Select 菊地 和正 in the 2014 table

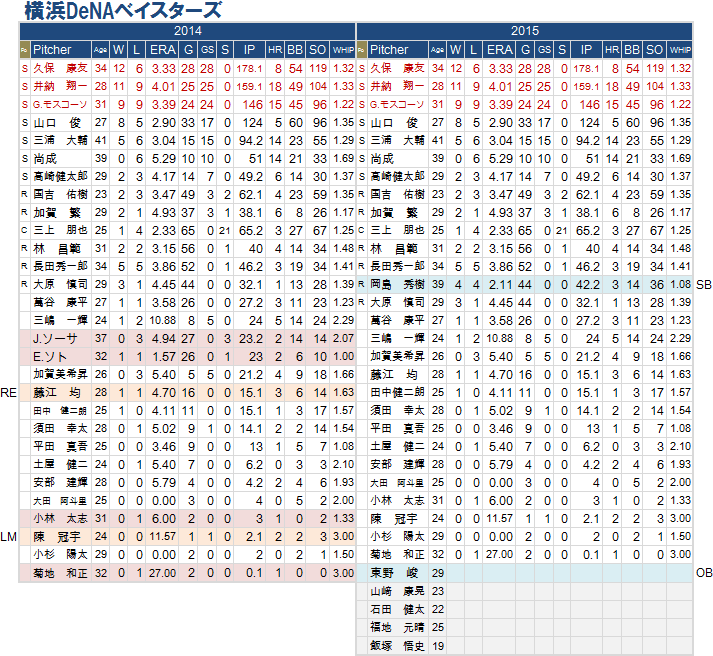[x=60, y=573]
